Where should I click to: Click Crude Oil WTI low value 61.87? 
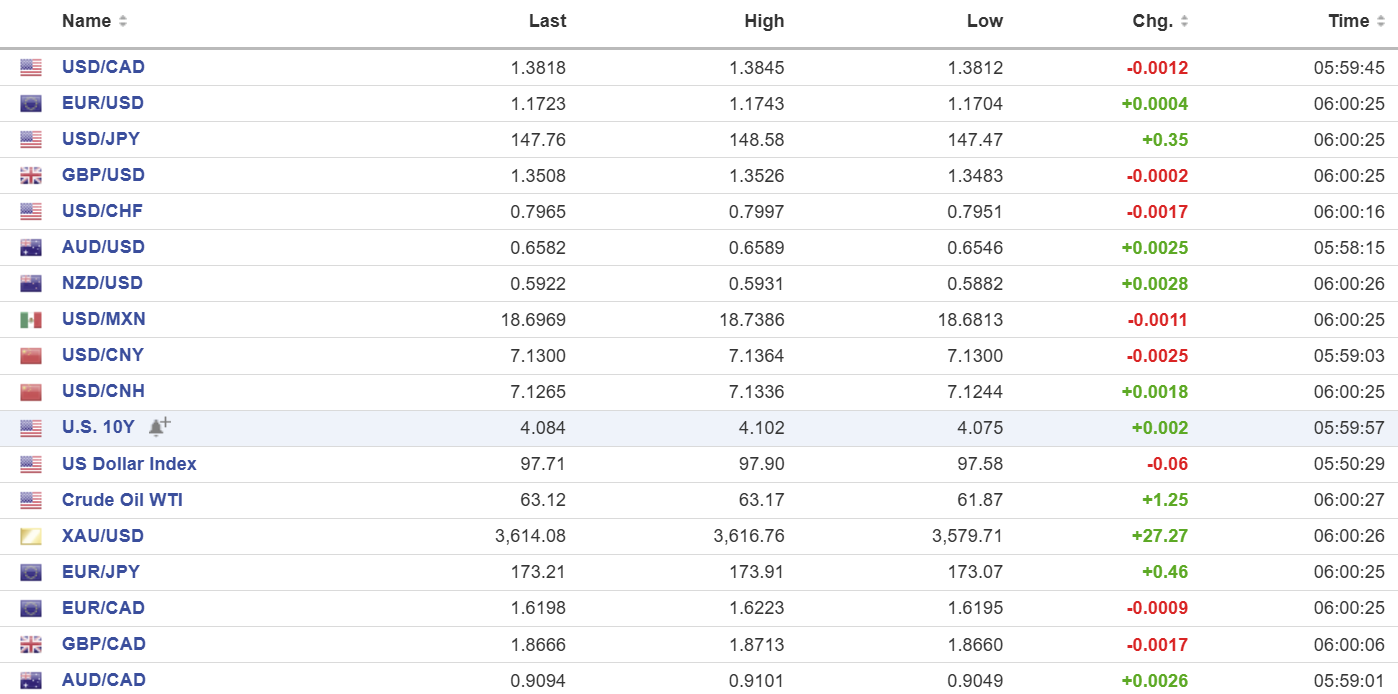(x=979, y=500)
